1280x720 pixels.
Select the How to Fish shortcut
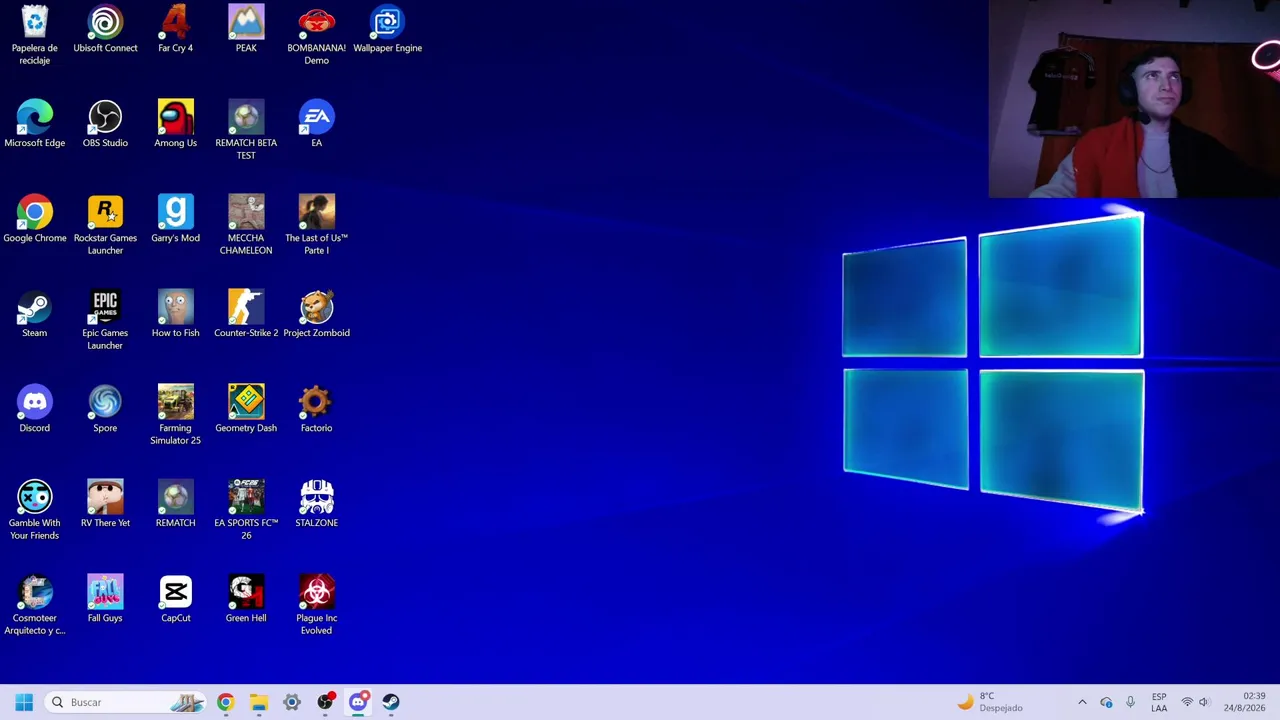pyautogui.click(x=175, y=315)
